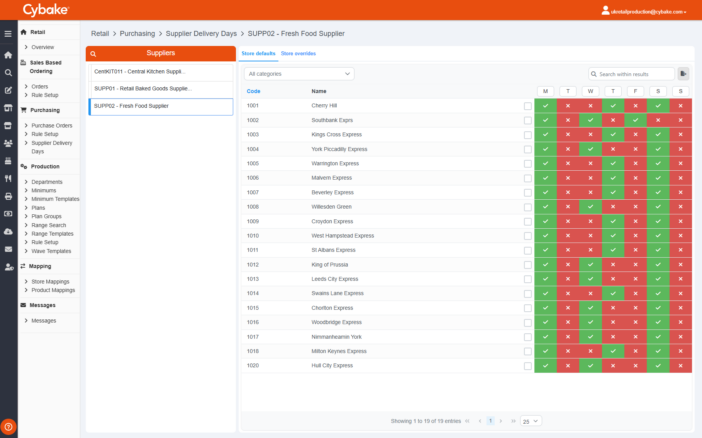Click the export icon beside search box
The width and height of the screenshot is (702, 438).
point(683,74)
